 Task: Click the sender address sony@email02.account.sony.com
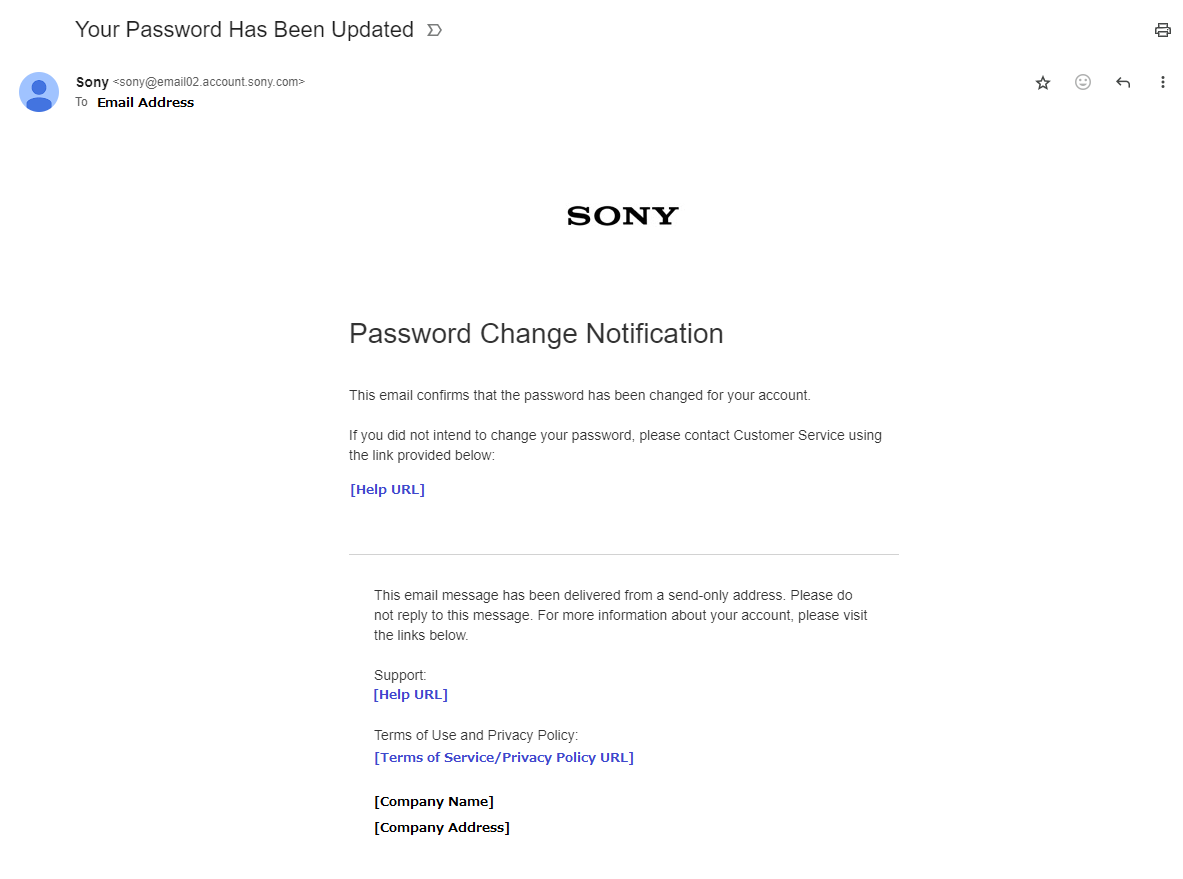coord(209,82)
